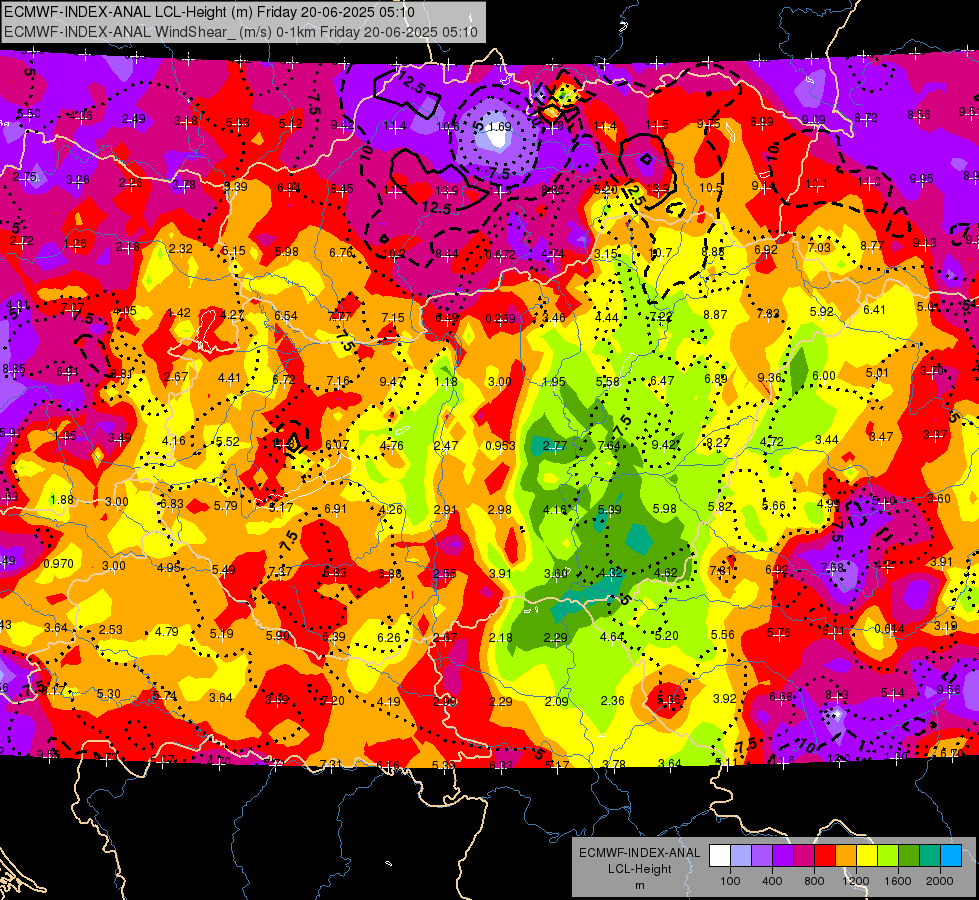Click the dark green legend swatch
The image size is (979, 900).
[909, 856]
